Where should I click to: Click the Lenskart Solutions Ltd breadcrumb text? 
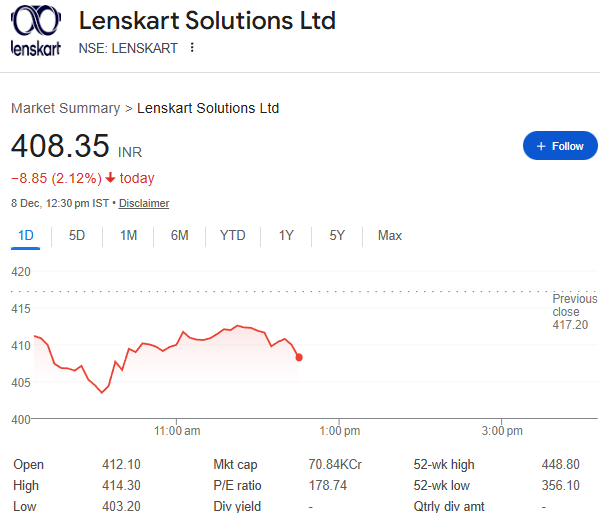[208, 108]
